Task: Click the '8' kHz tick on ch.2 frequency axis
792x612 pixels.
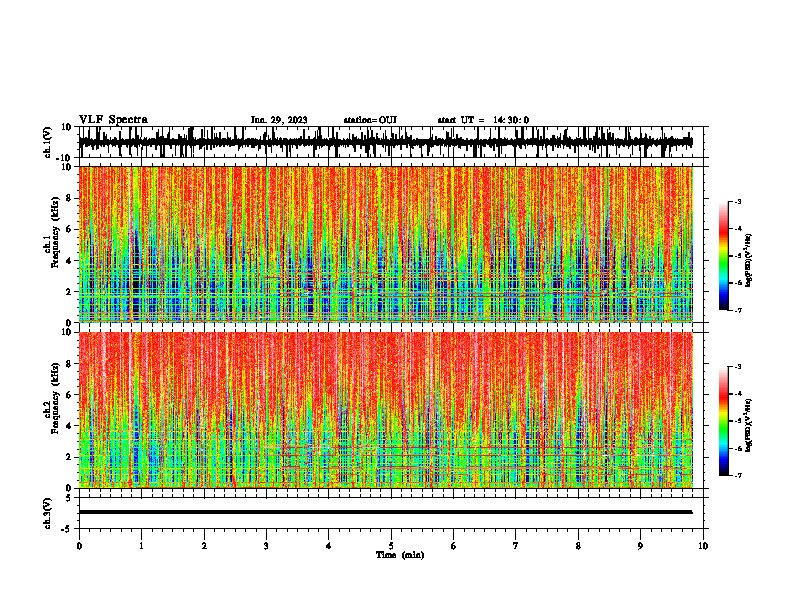Action: click(x=69, y=364)
